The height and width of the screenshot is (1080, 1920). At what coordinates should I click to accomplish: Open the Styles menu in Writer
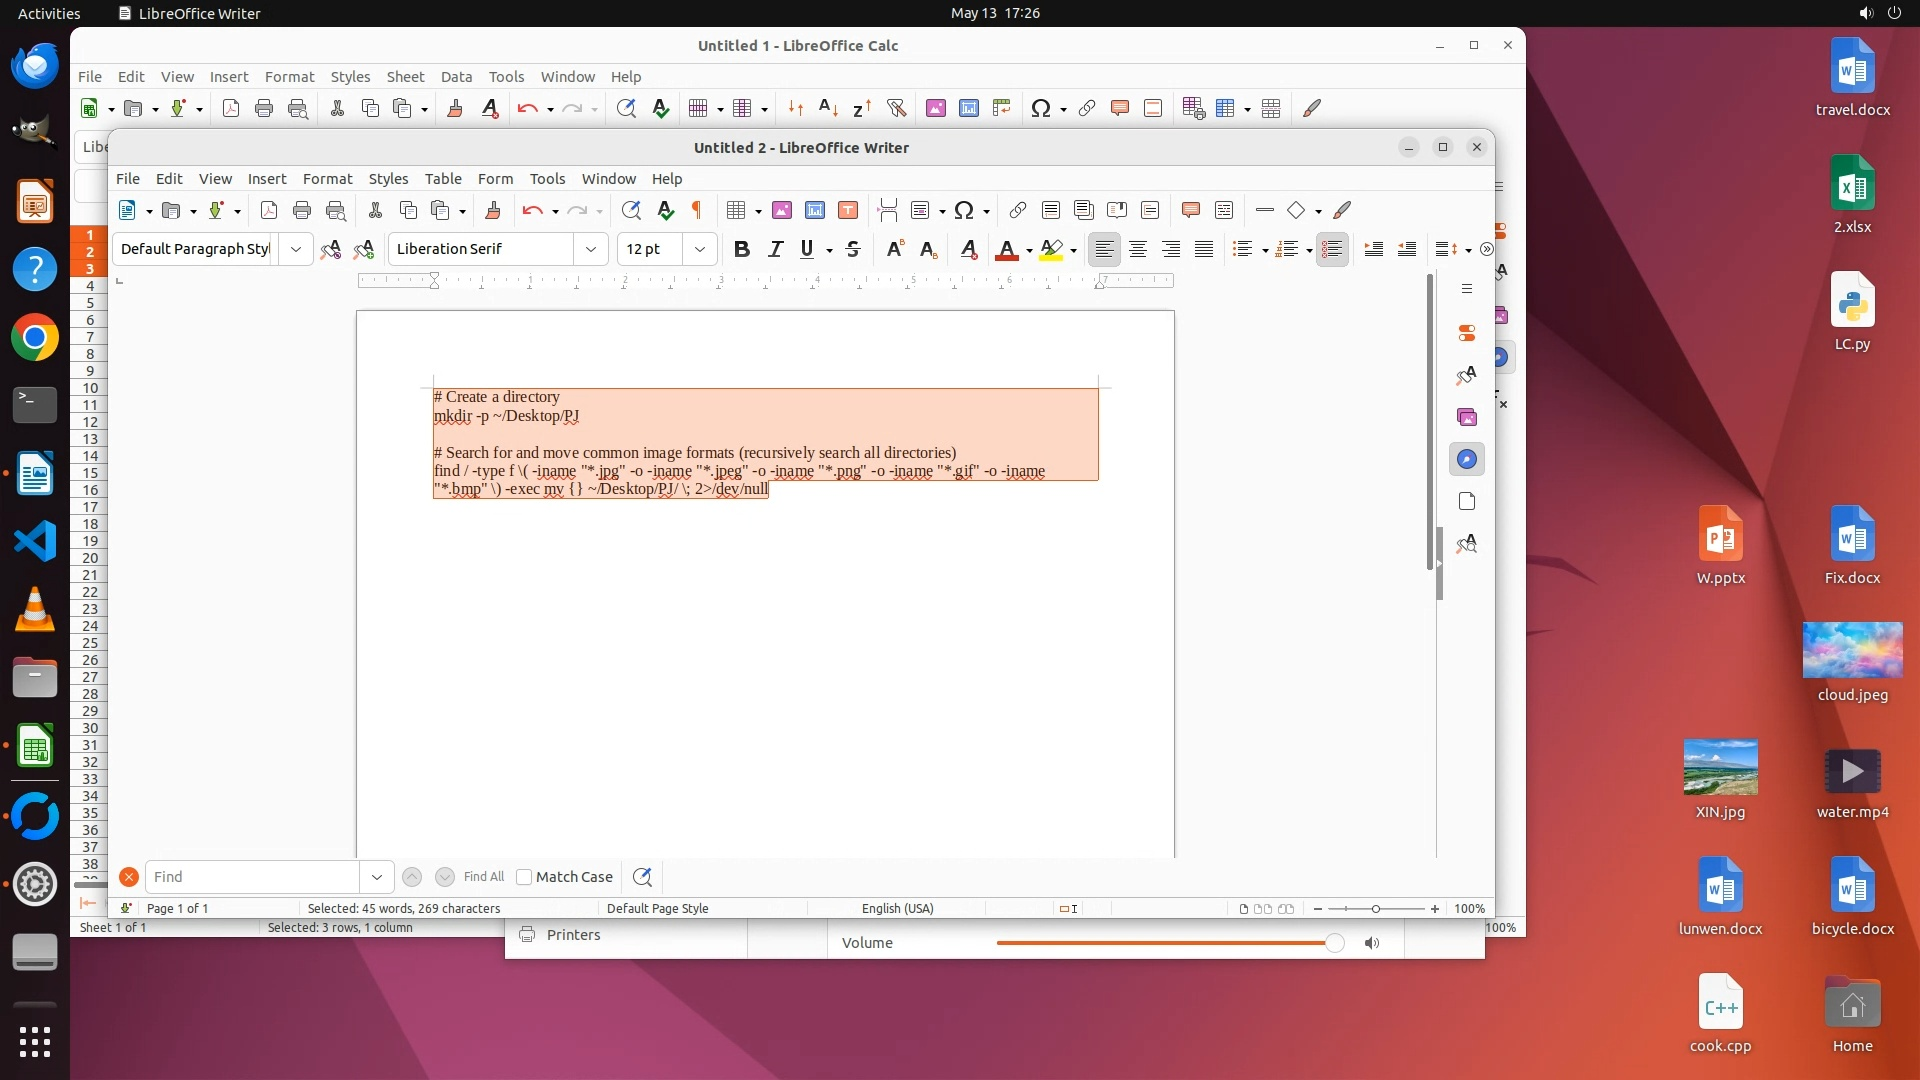click(x=388, y=178)
